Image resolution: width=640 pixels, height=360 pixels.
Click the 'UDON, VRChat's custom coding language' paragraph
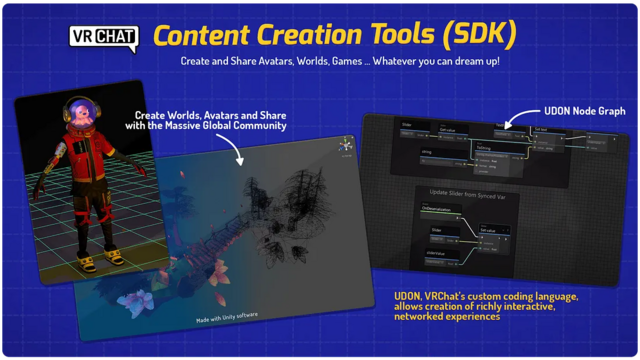pyautogui.click(x=486, y=306)
